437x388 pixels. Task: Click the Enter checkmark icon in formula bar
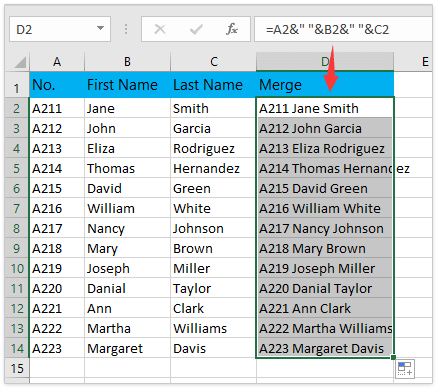pyautogui.click(x=196, y=30)
